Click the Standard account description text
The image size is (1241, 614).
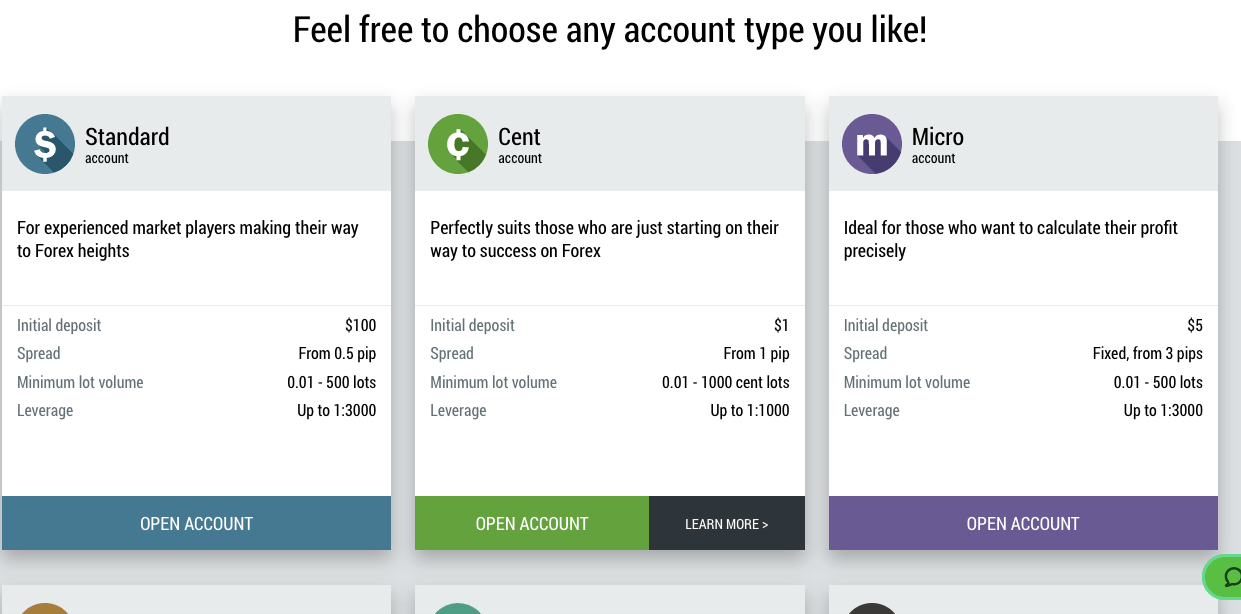pyautogui.click(x=187, y=239)
